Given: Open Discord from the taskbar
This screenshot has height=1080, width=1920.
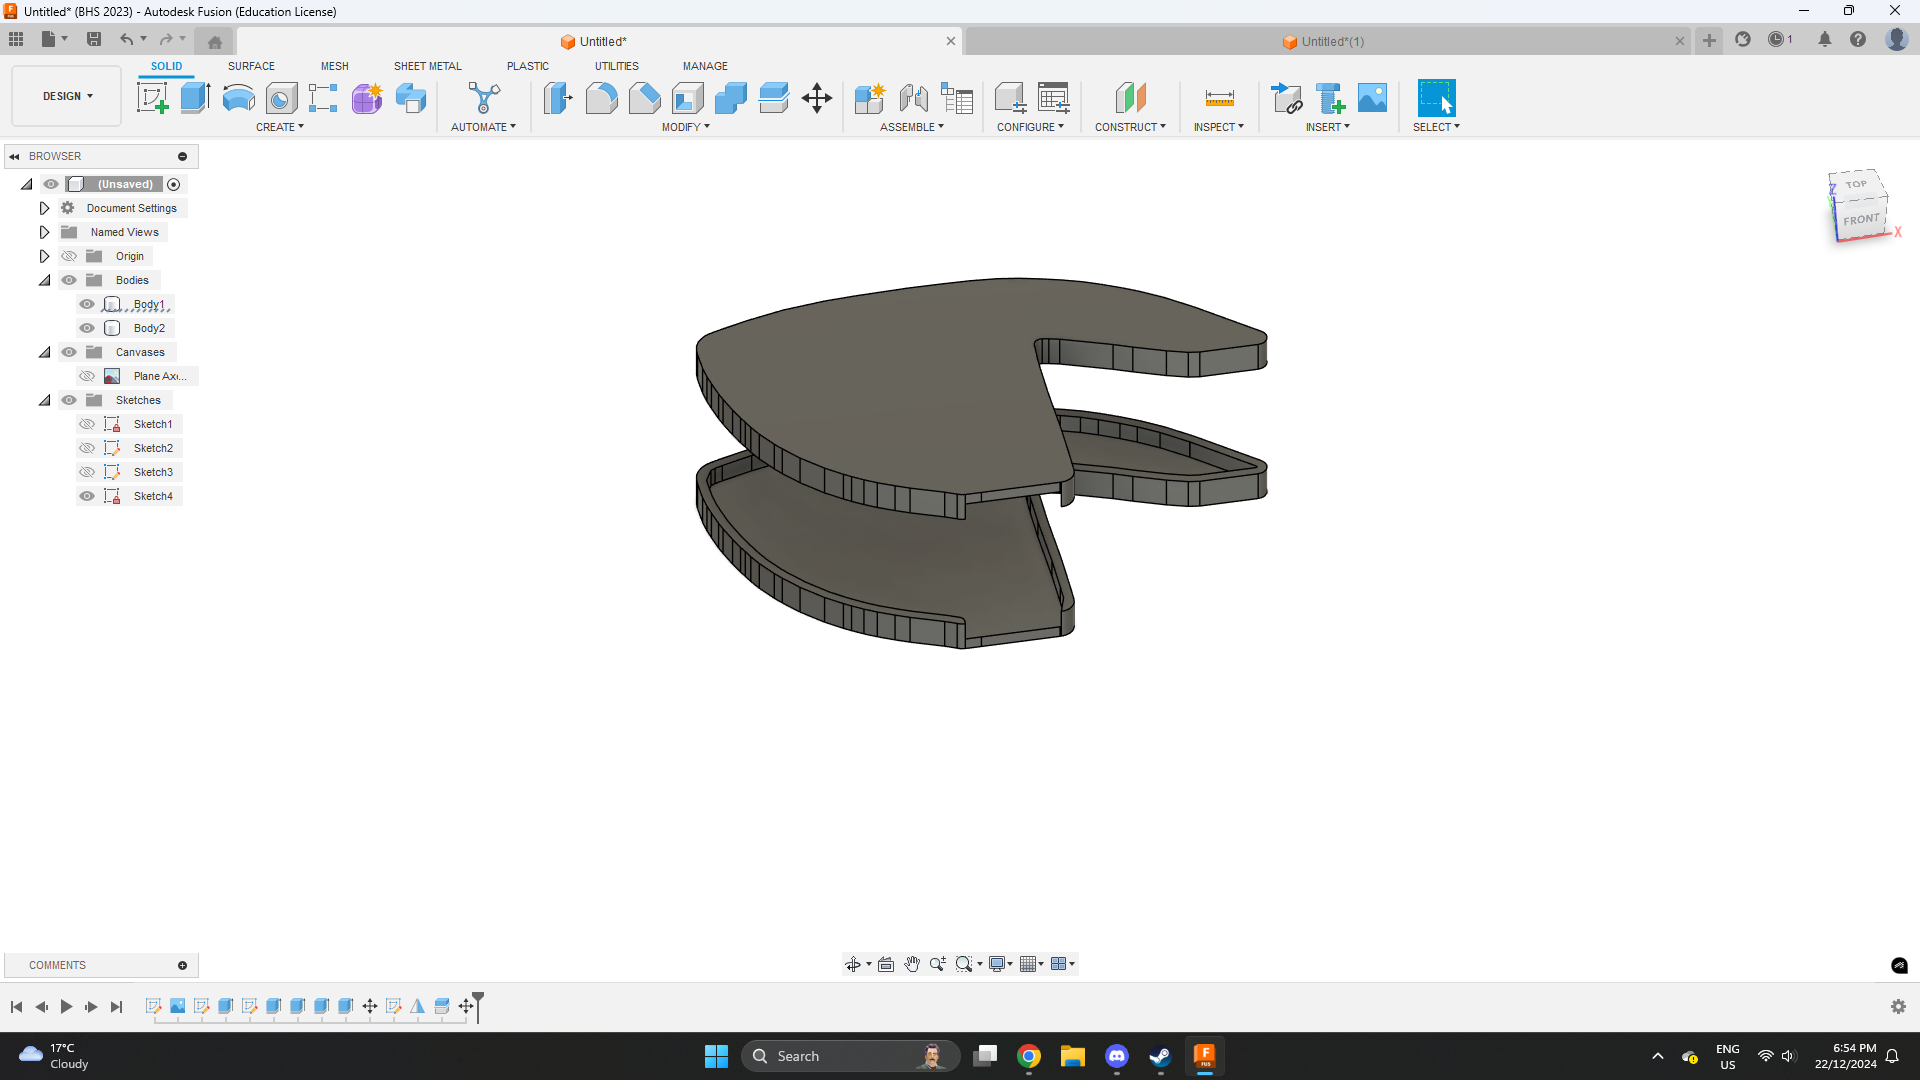Looking at the screenshot, I should click(1117, 1056).
